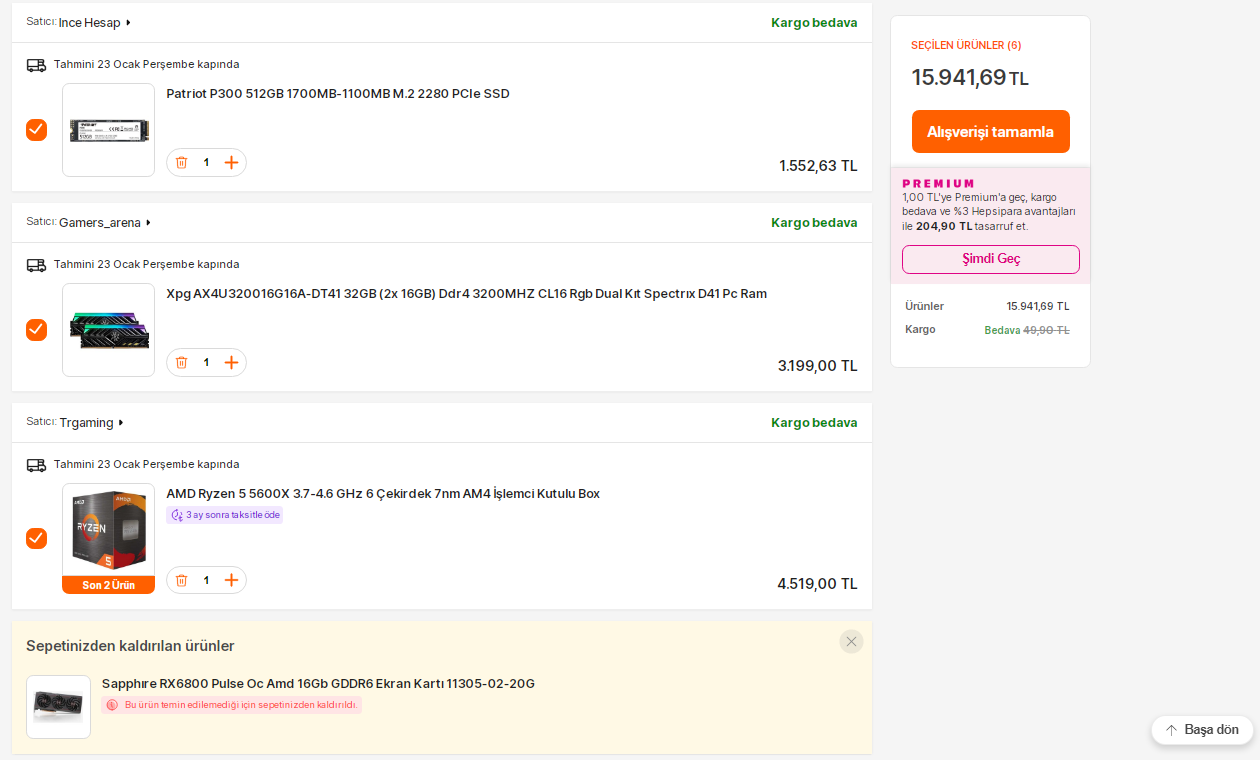Delete the Patriot P300 SSD with trash icon
Image resolution: width=1260 pixels, height=760 pixels.
[x=181, y=162]
